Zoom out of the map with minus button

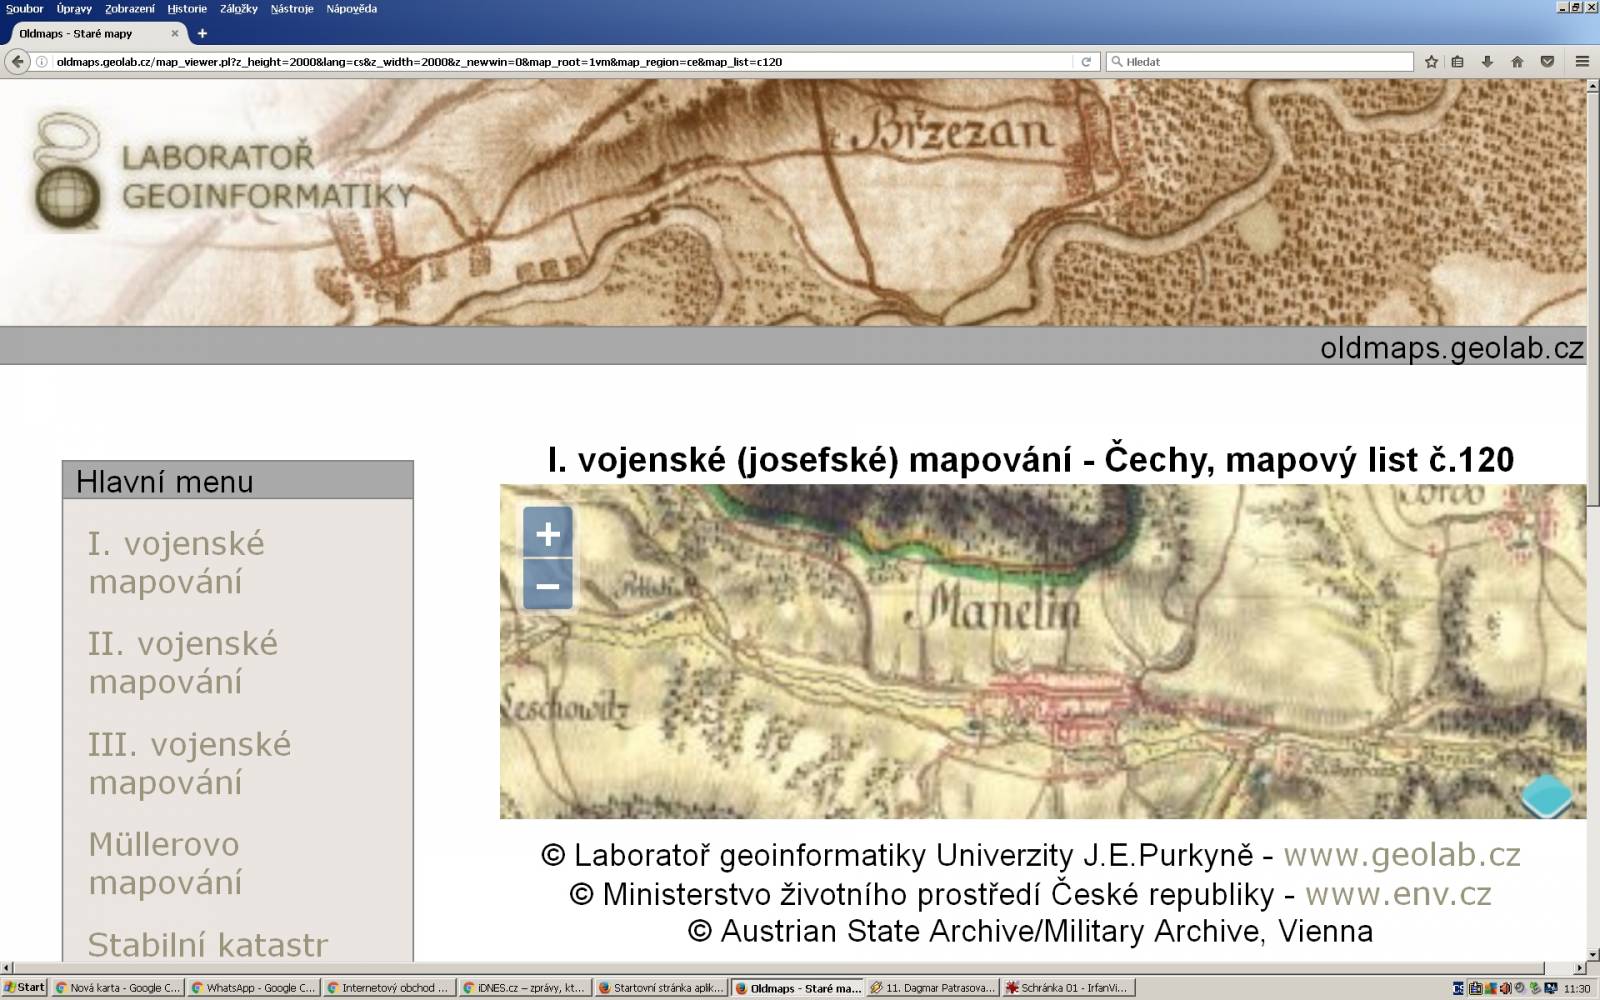(x=548, y=584)
